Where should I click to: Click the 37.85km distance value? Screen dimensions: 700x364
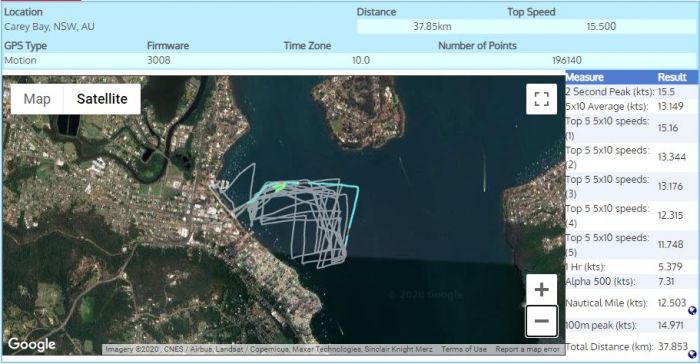click(x=432, y=26)
